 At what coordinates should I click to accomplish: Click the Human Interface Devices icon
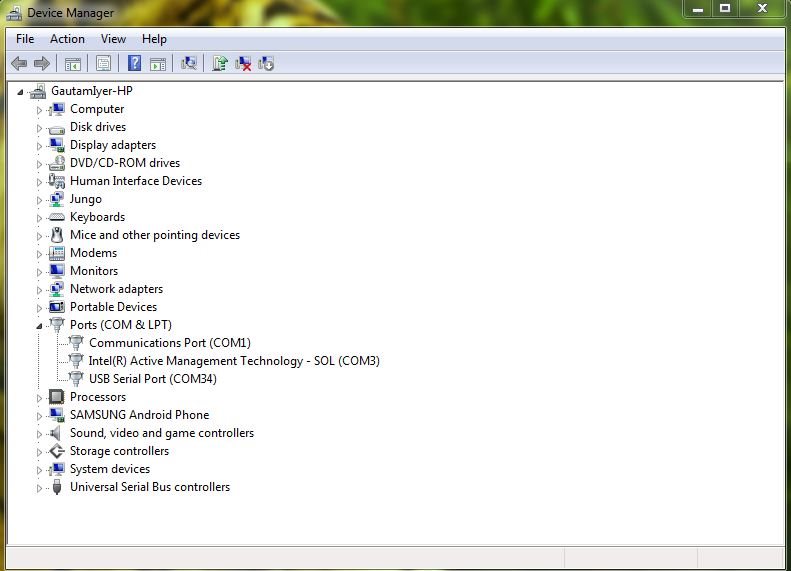click(x=56, y=181)
